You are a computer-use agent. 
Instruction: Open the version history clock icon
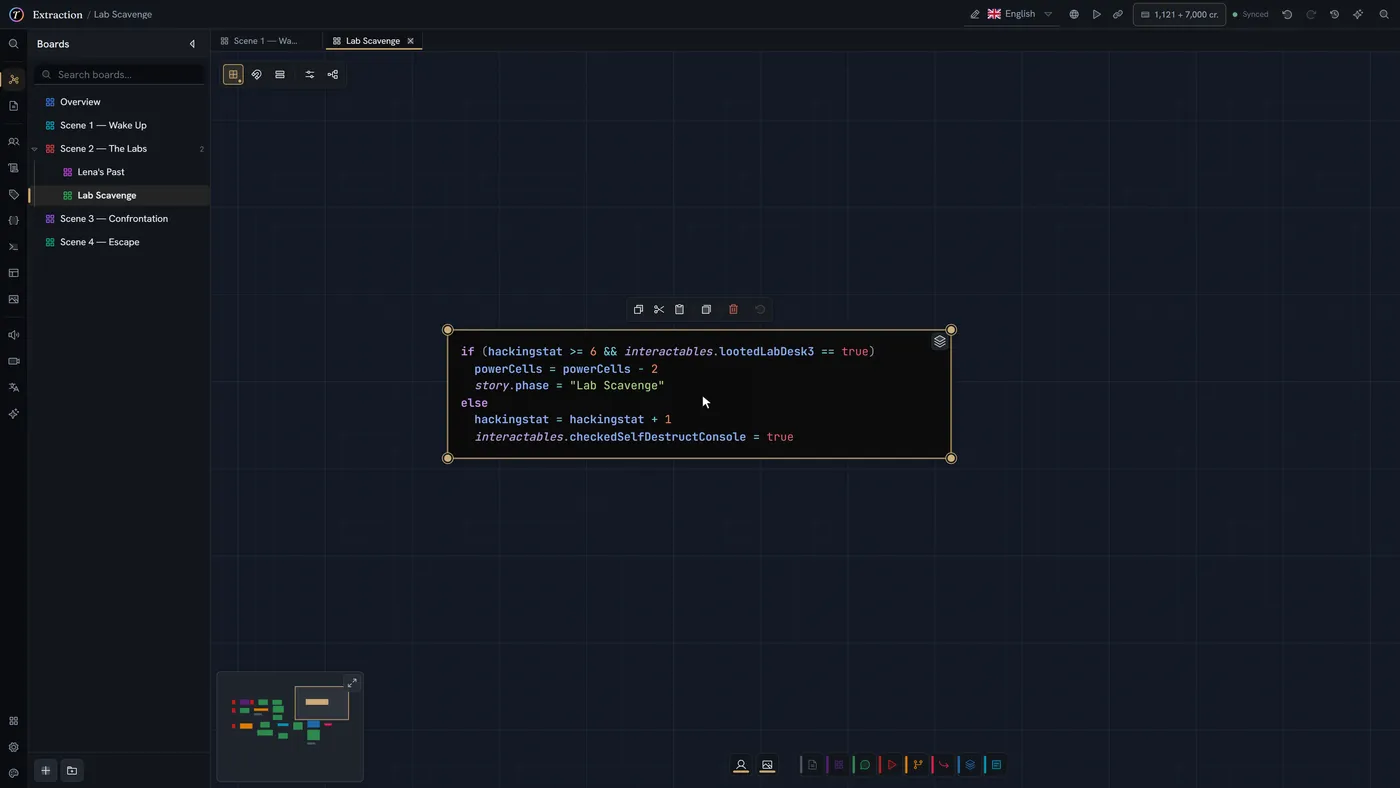tap(1334, 15)
